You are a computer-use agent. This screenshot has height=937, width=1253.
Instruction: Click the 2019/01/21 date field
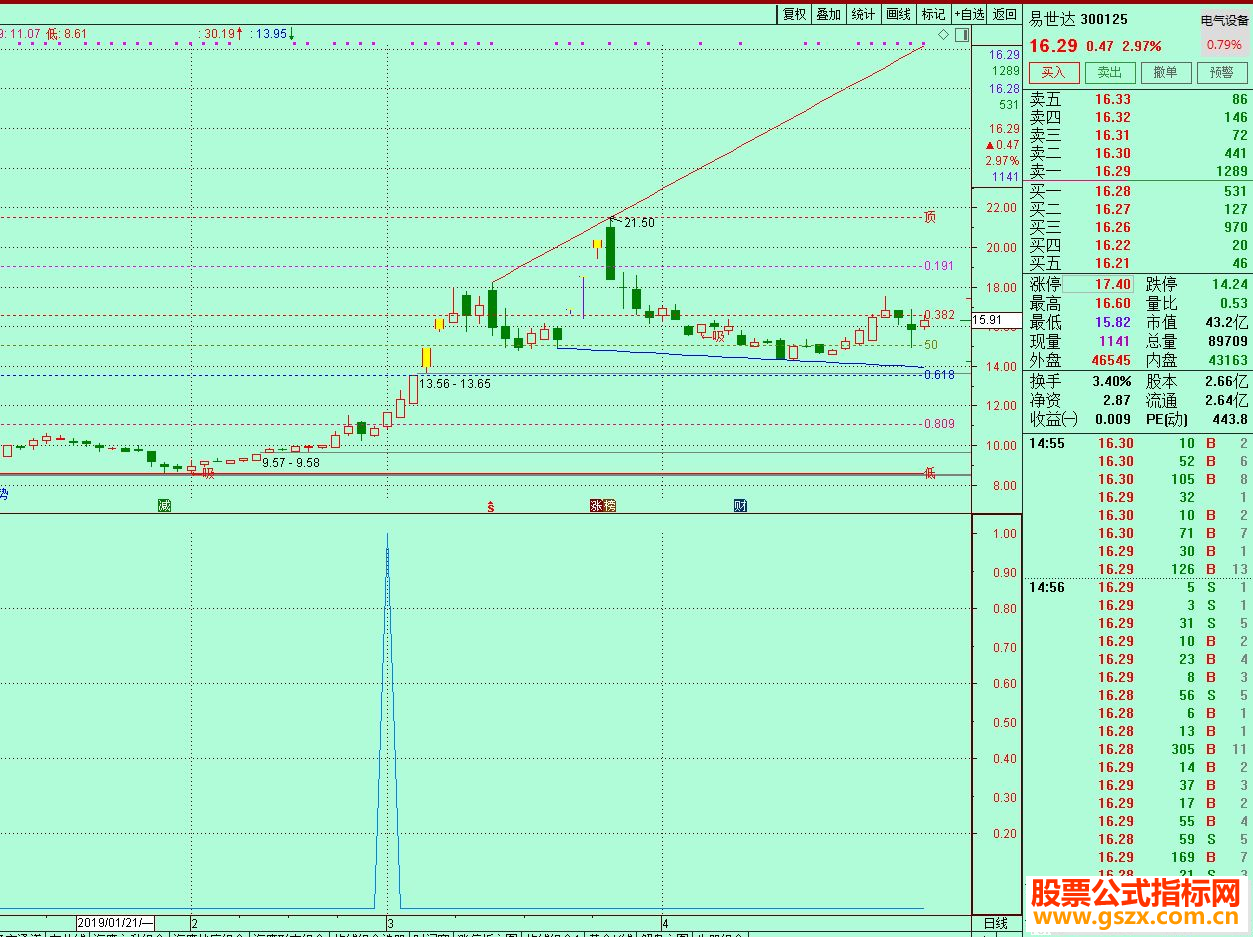(116, 922)
